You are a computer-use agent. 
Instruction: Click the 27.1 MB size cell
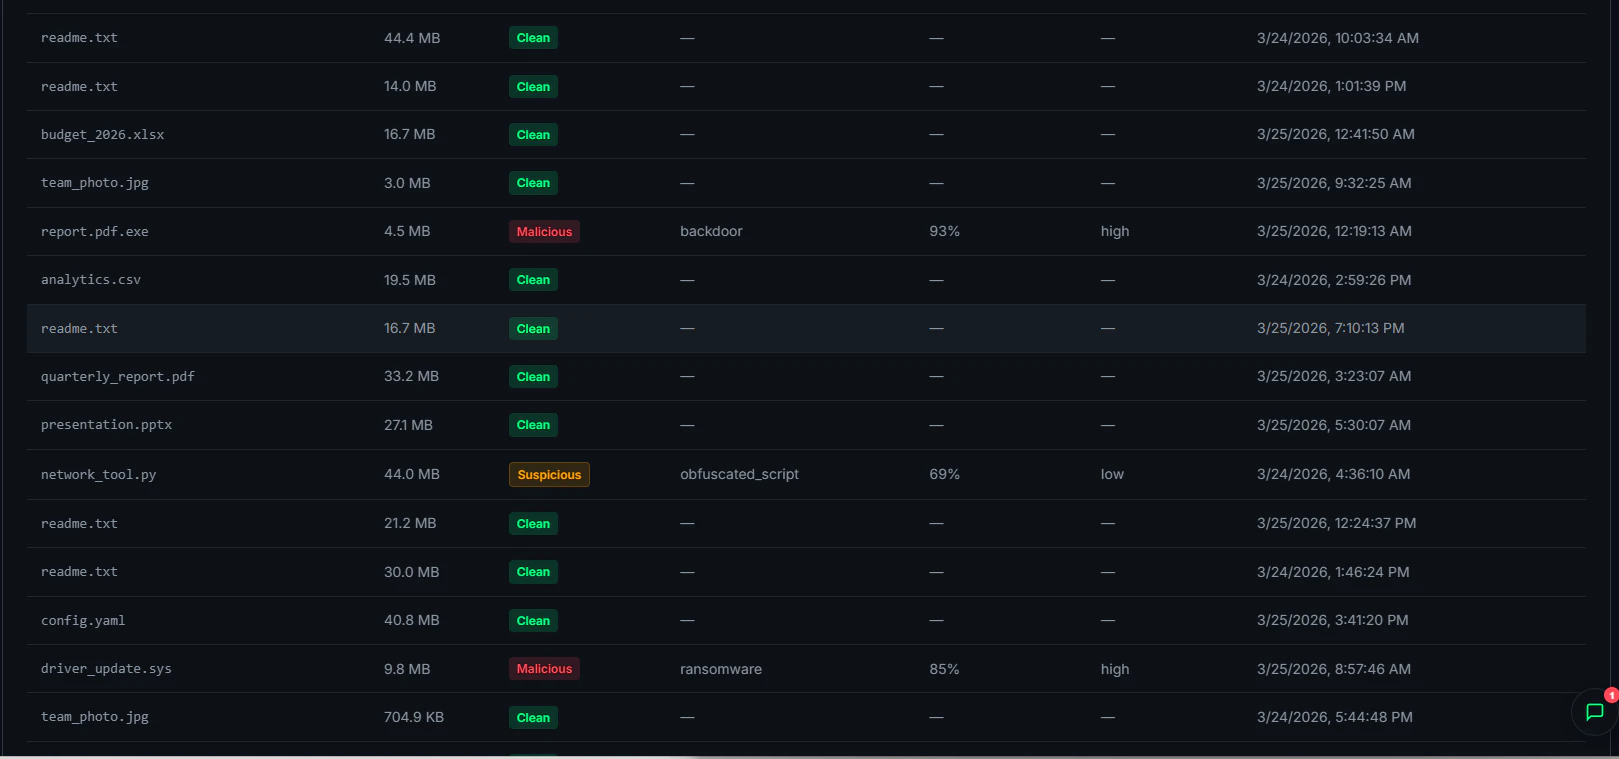pos(408,425)
